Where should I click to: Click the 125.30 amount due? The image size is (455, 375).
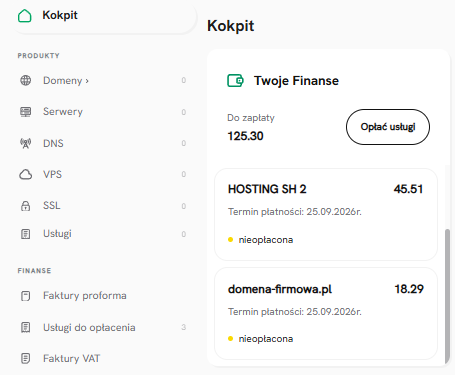245,136
